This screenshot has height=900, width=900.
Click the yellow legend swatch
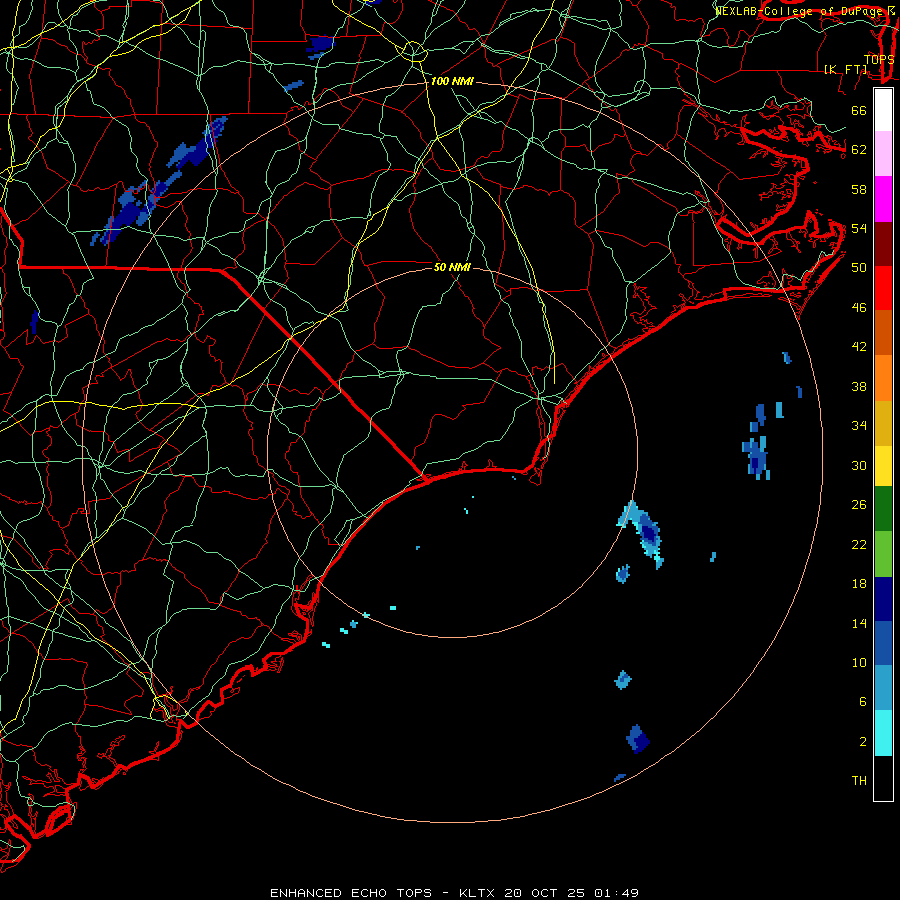[x=883, y=466]
